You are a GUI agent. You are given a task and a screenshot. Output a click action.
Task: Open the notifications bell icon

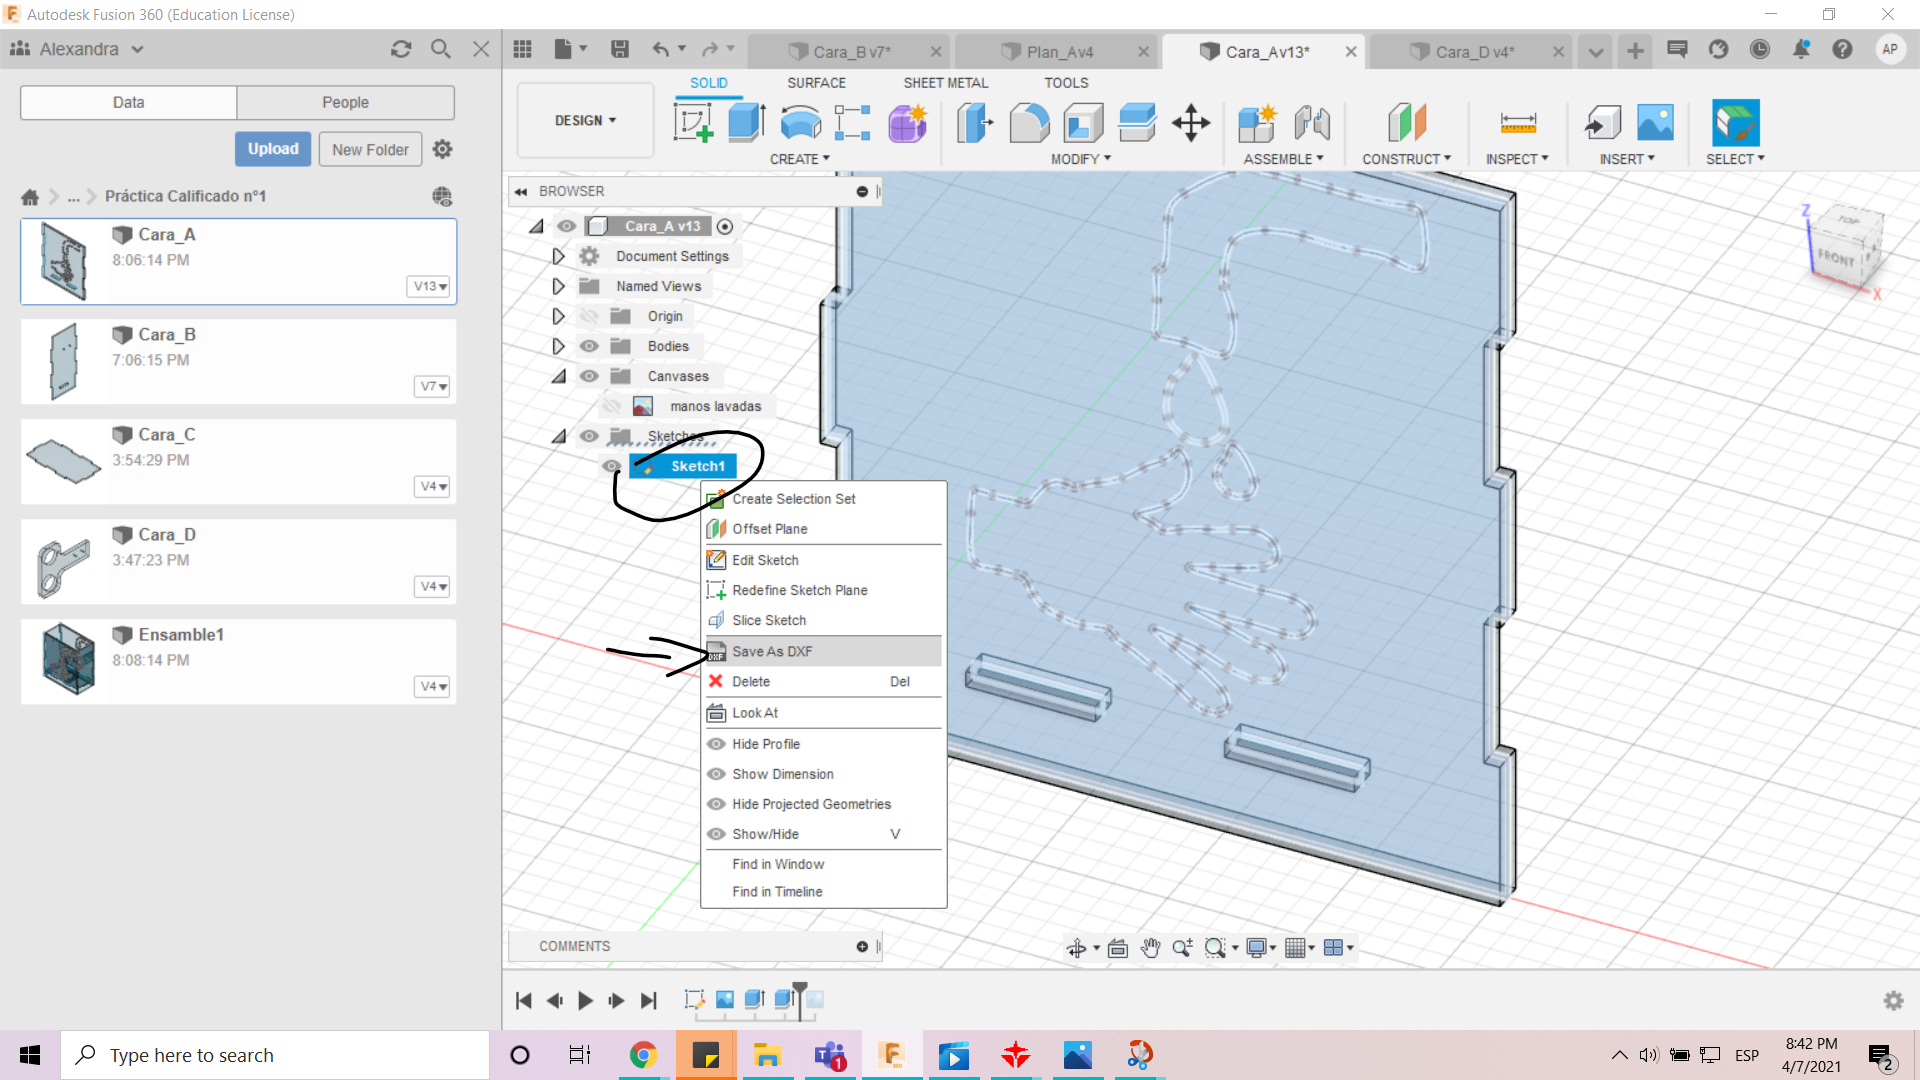tap(1801, 49)
